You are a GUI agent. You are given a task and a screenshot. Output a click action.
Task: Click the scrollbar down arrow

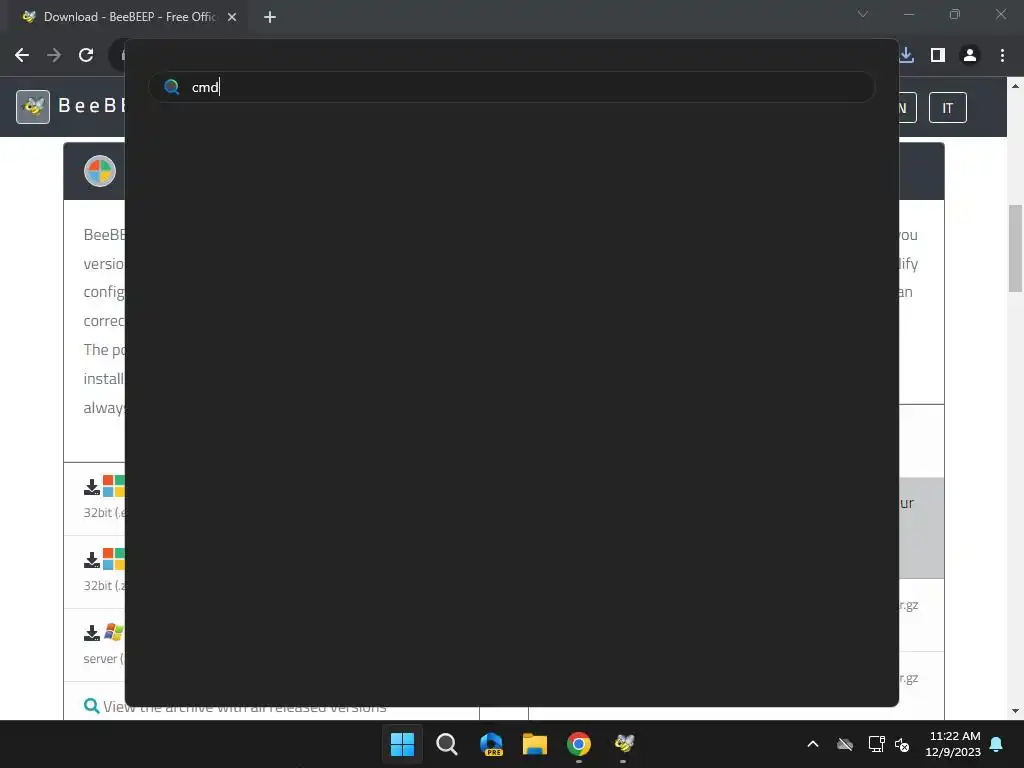1016,711
